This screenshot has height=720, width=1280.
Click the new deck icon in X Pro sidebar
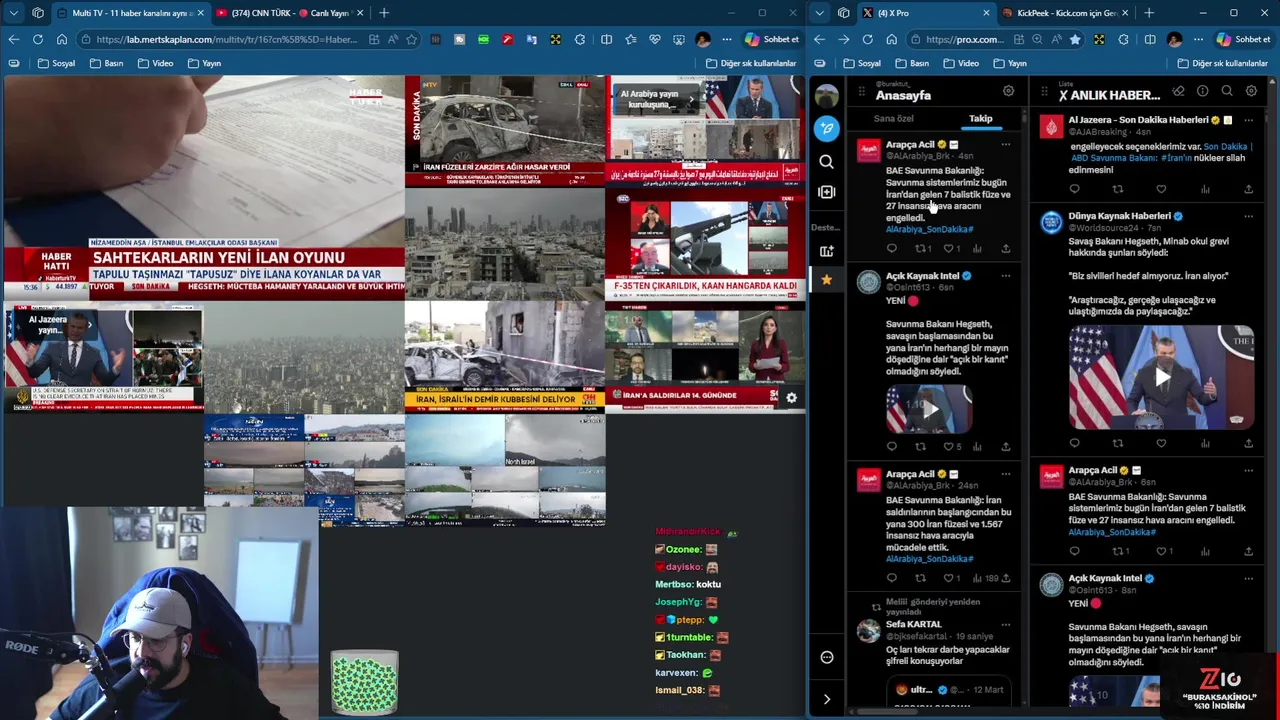pyautogui.click(x=826, y=251)
